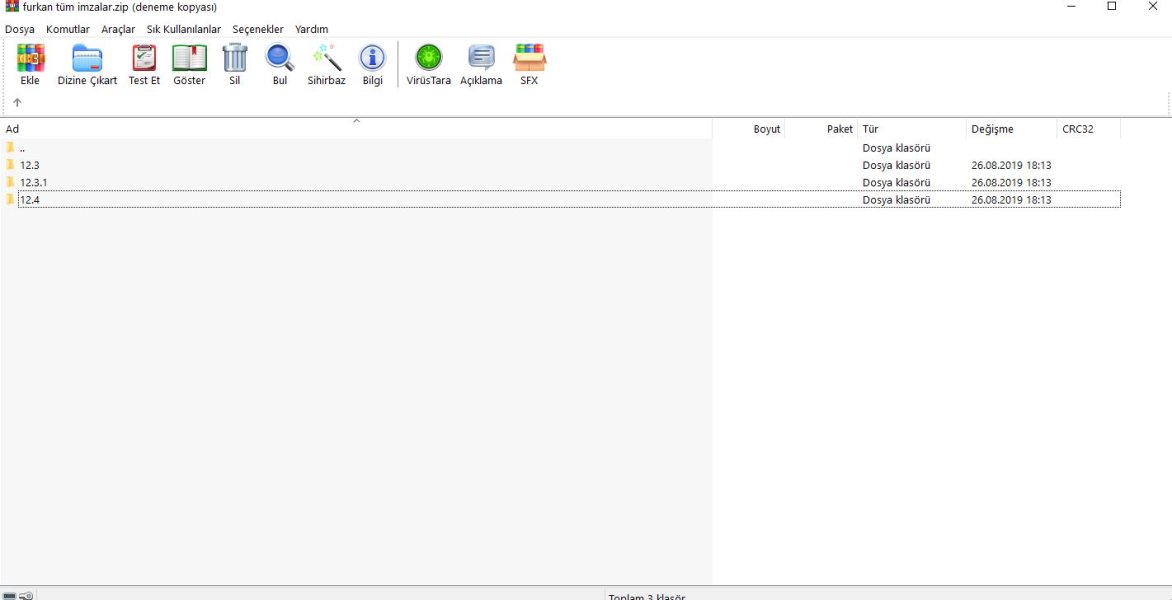Viewport: 1172px width, 600px height.
Task: Start VirüsTara virus scan
Action: tap(428, 64)
